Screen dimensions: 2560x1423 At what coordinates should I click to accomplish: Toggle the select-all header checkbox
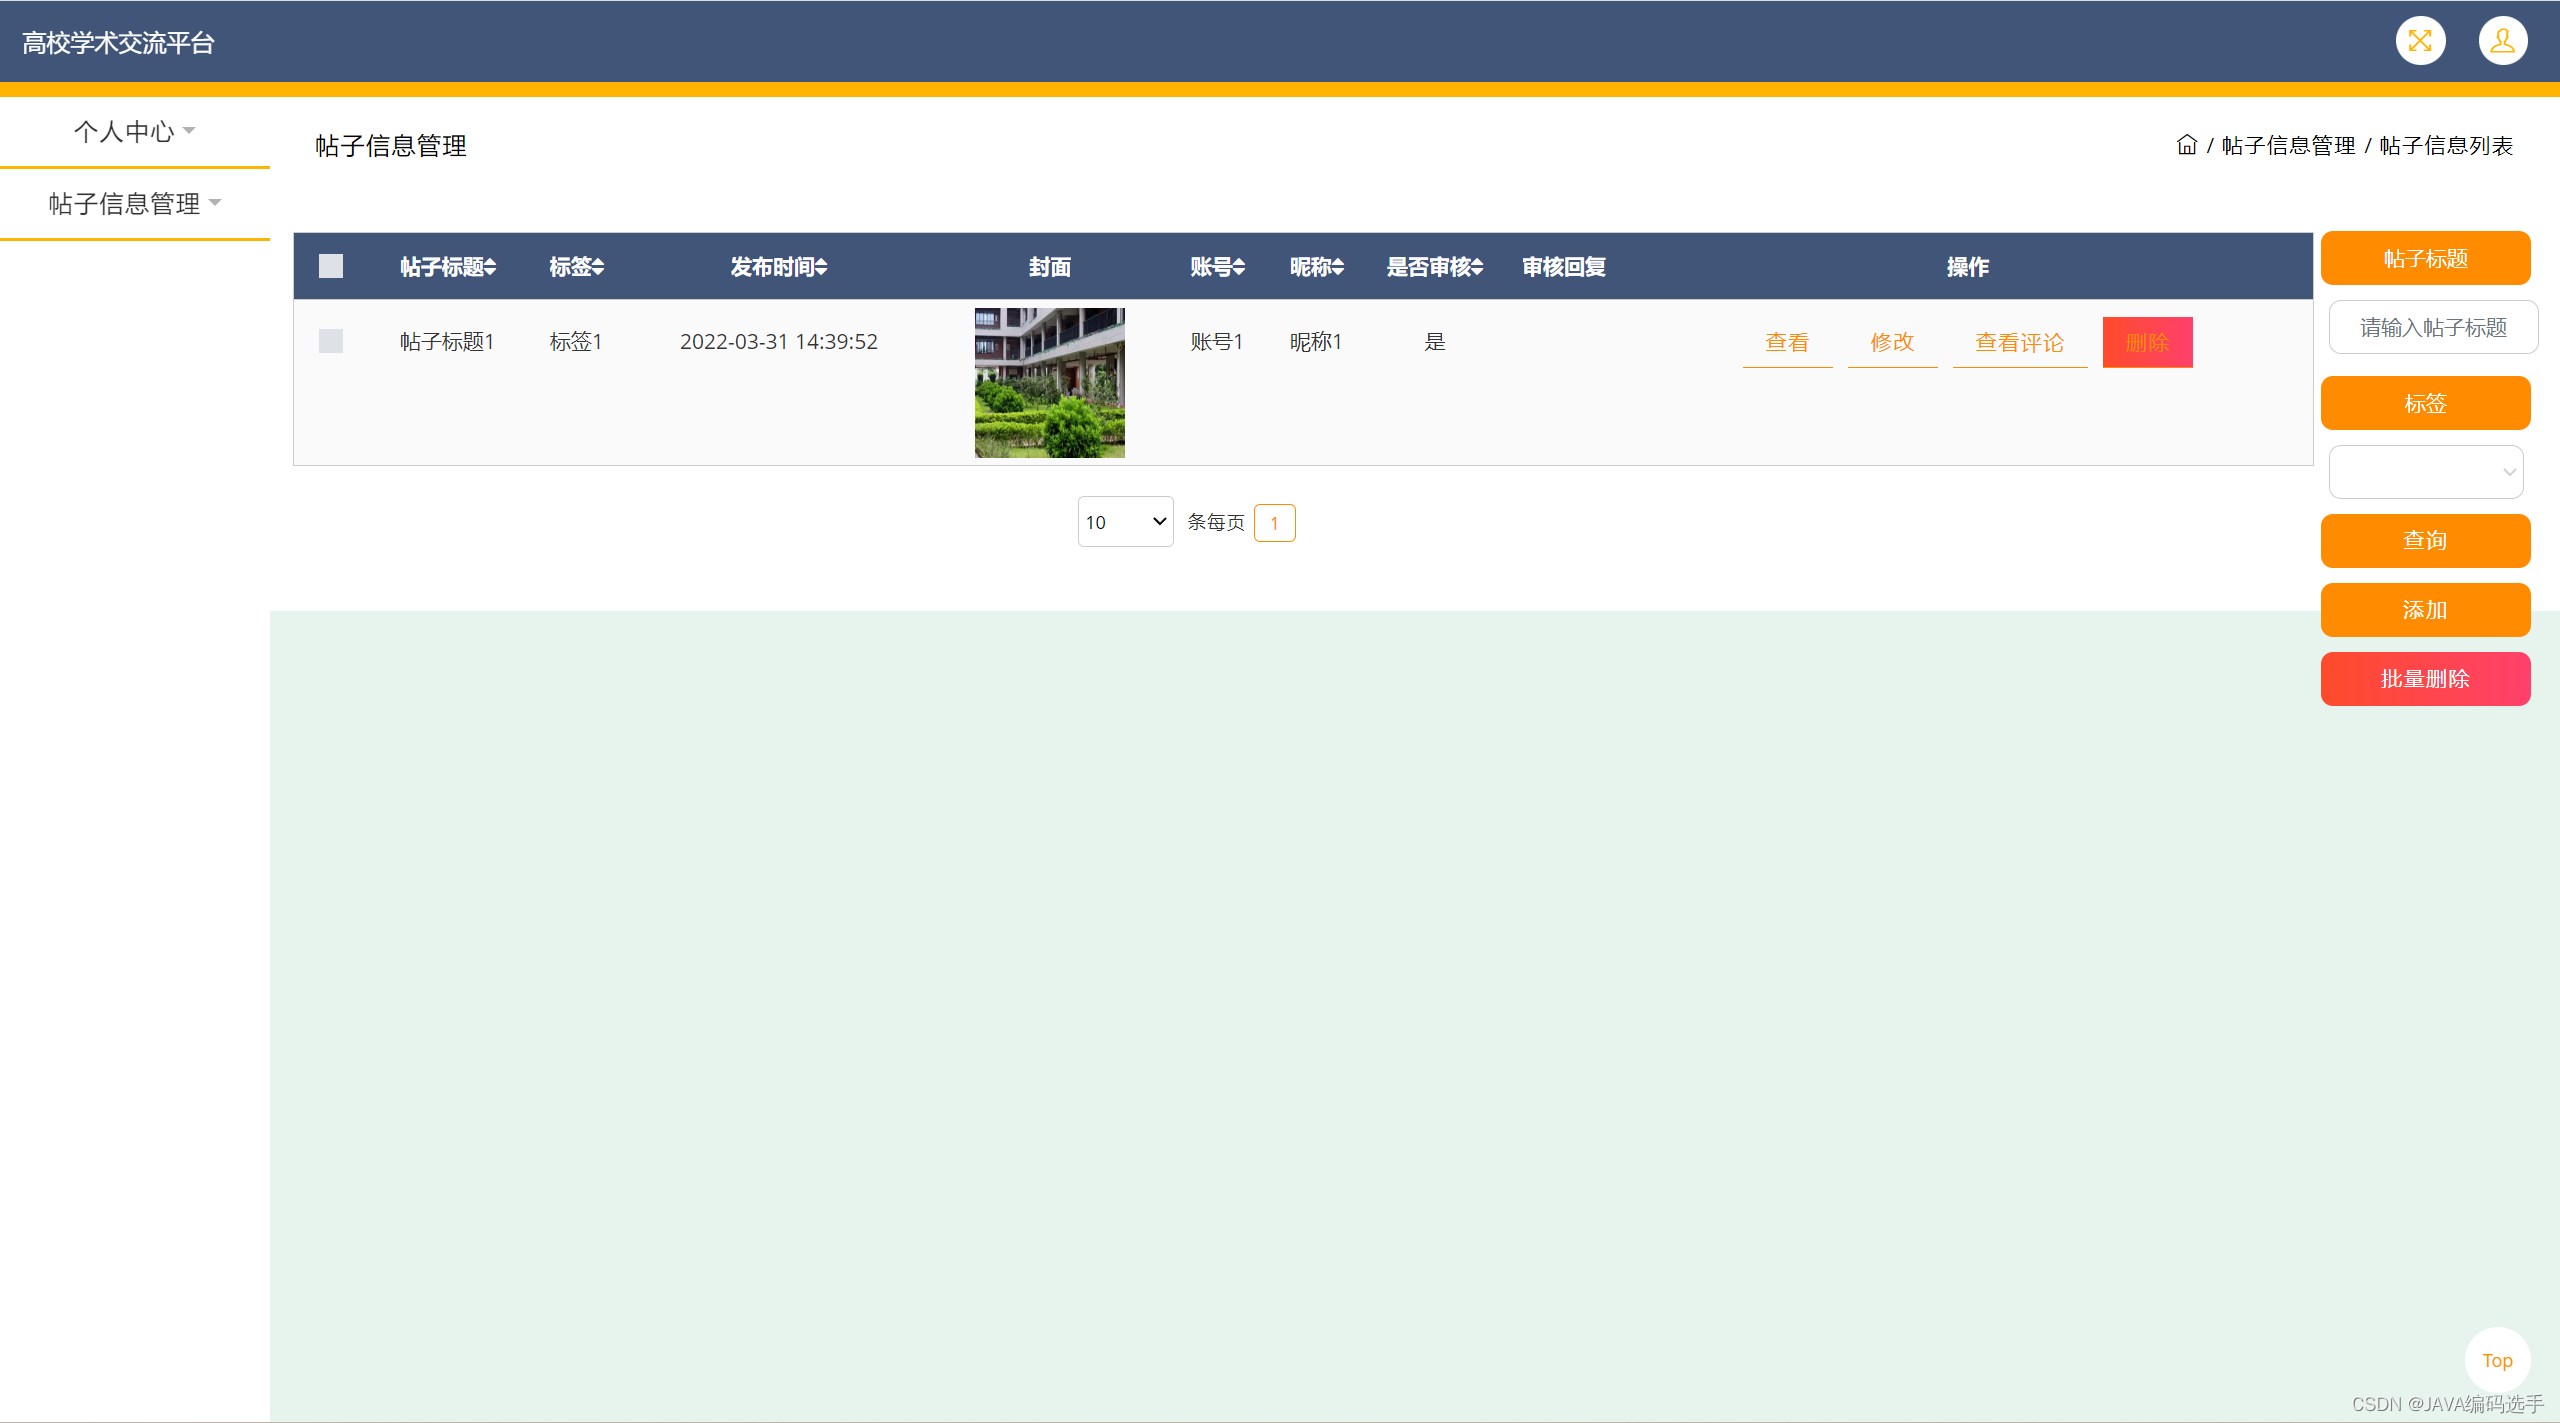(331, 266)
